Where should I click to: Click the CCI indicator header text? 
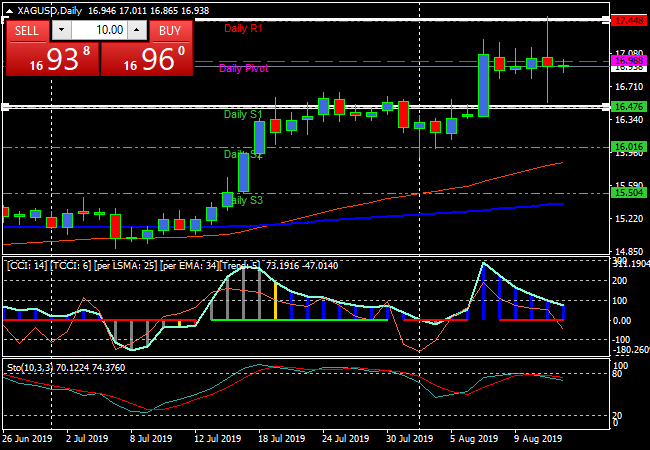coord(130,266)
